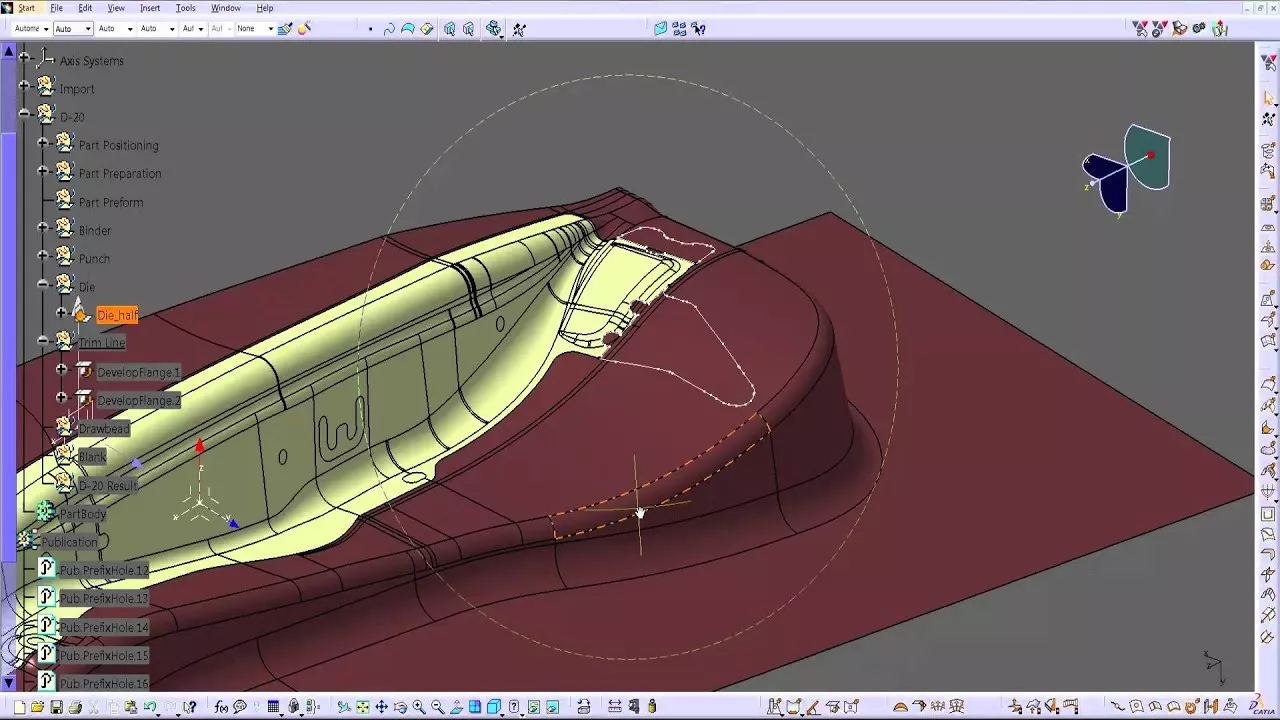Click the help arrow icon in top toolbar
The image size is (1280, 720).
[x=698, y=29]
